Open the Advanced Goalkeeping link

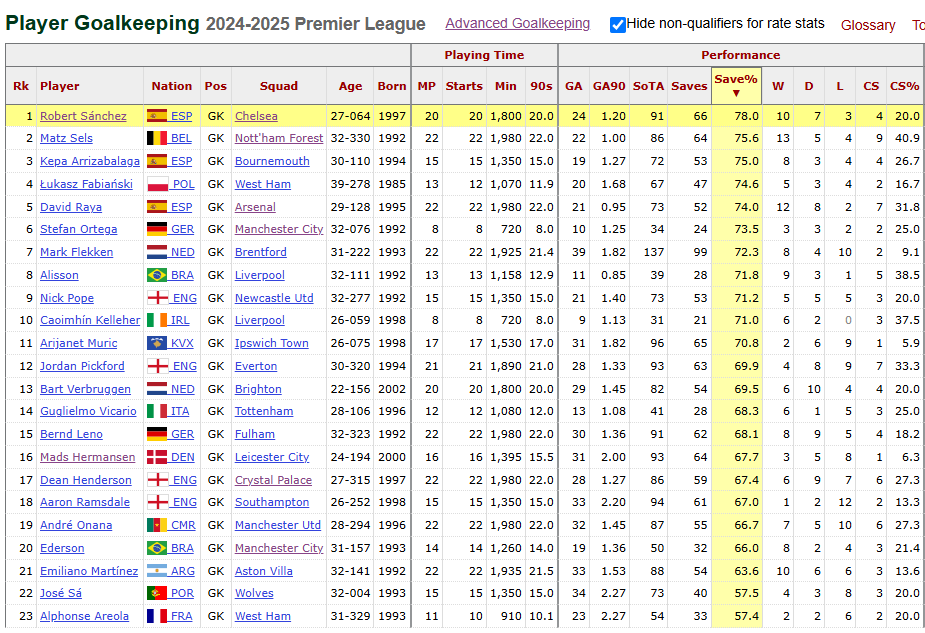[517, 24]
